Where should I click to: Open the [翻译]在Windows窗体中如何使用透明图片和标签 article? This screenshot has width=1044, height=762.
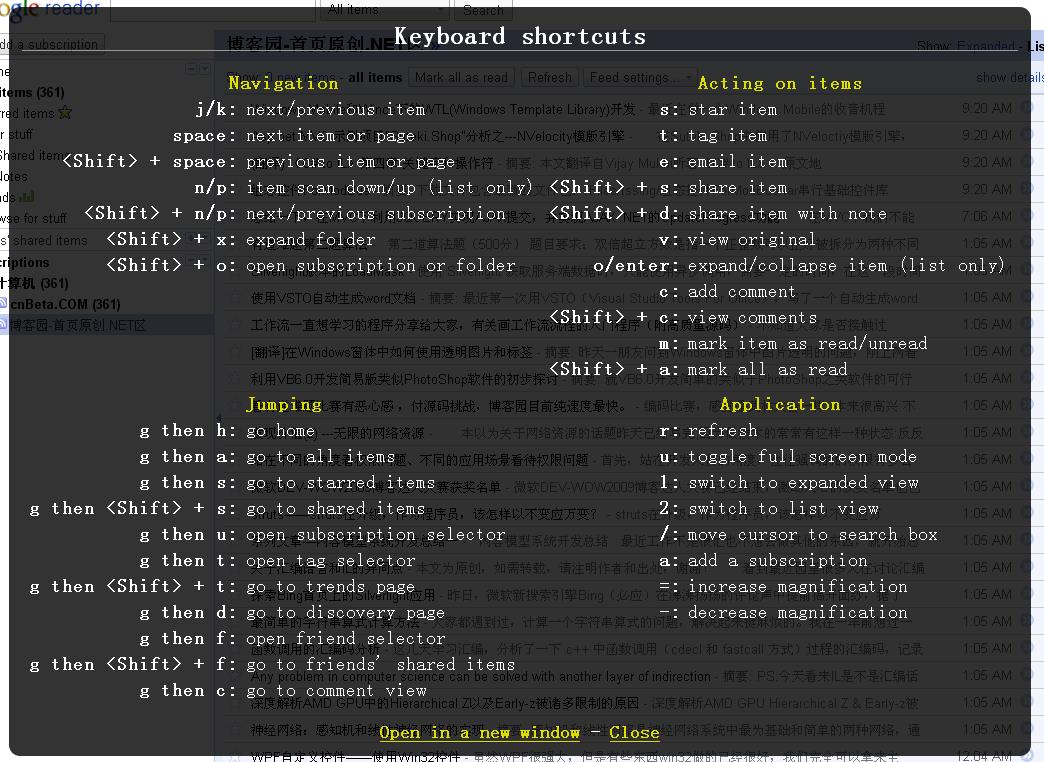(x=392, y=352)
